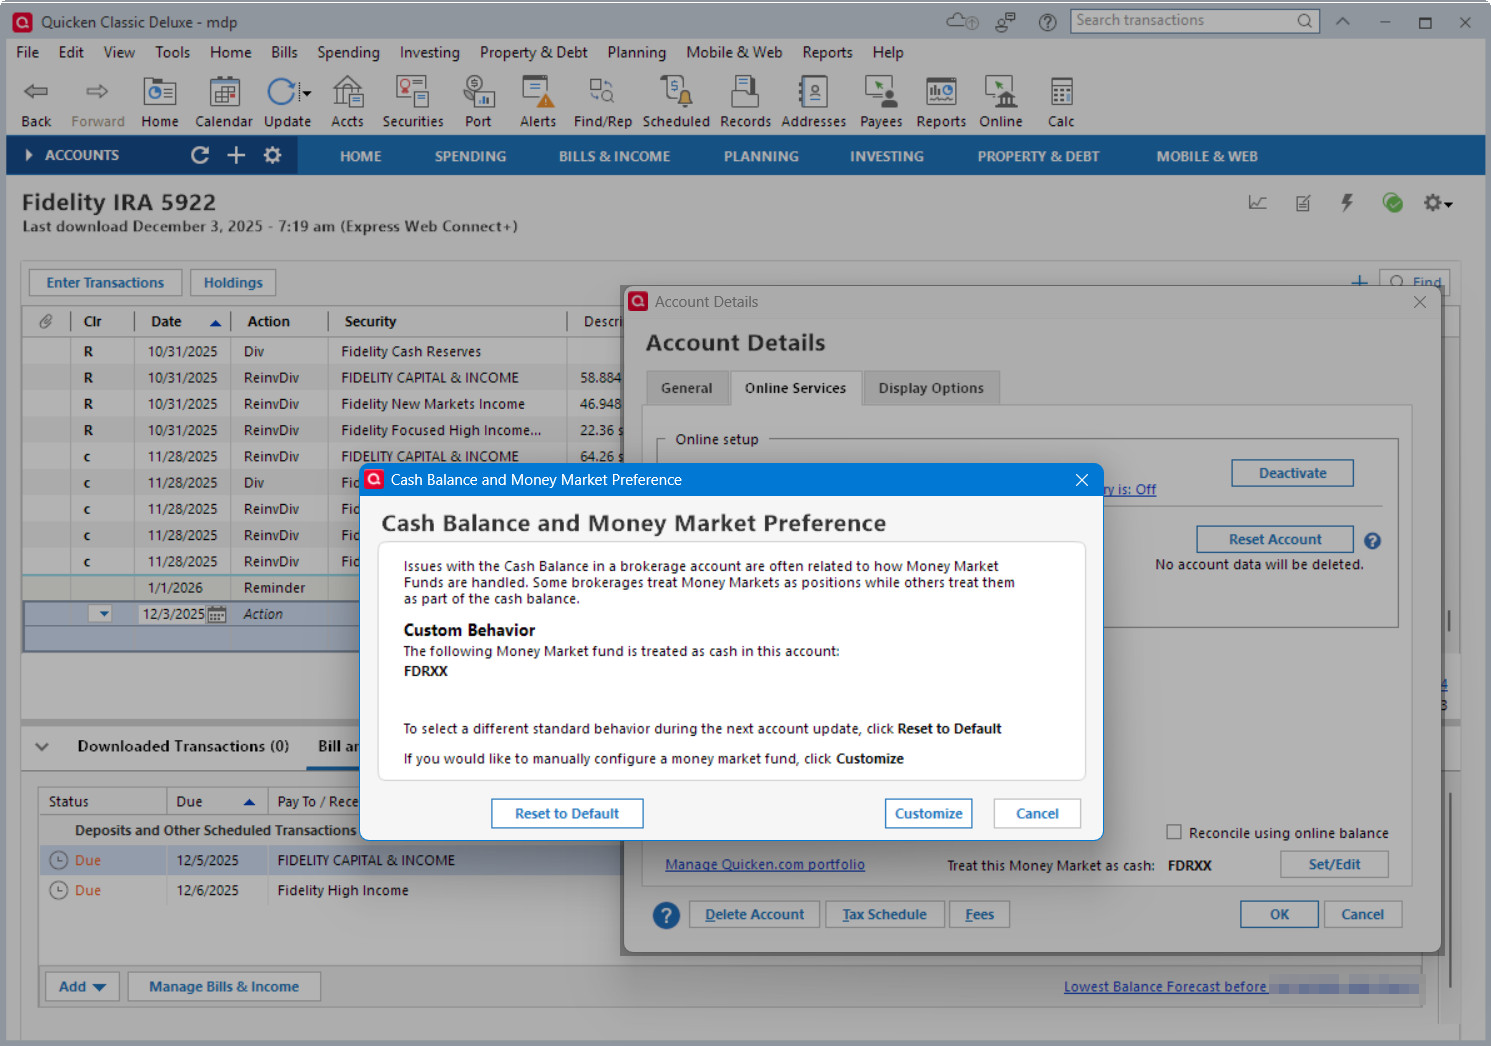
Task: Click the green download status icon
Action: click(x=1392, y=203)
